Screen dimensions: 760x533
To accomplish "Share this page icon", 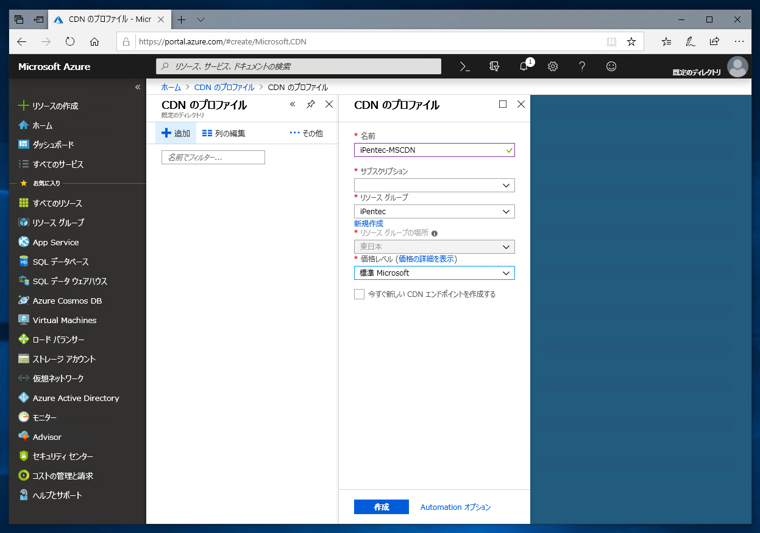I will tap(714, 42).
